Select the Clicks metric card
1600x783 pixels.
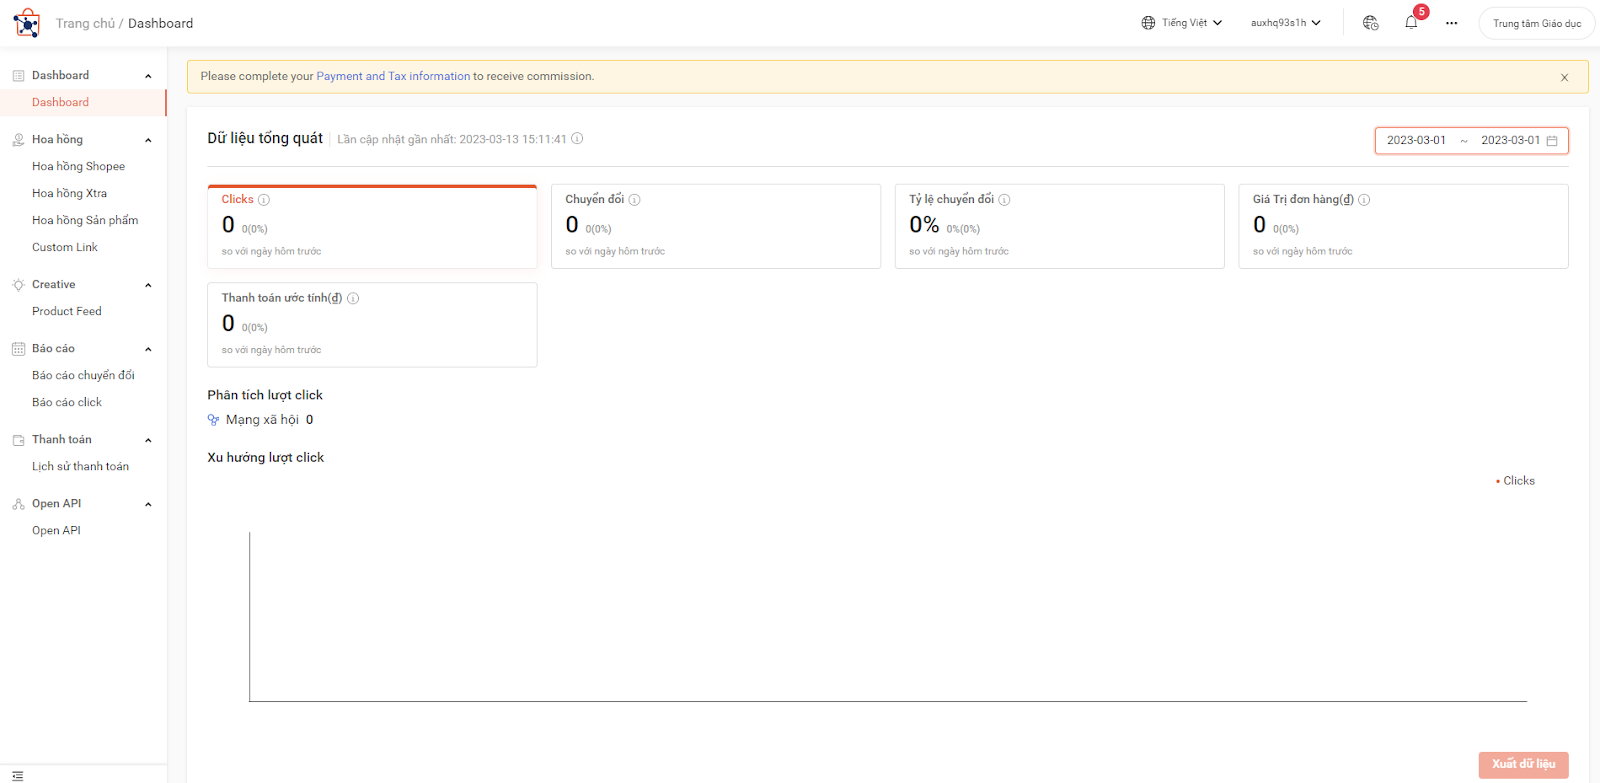(372, 226)
